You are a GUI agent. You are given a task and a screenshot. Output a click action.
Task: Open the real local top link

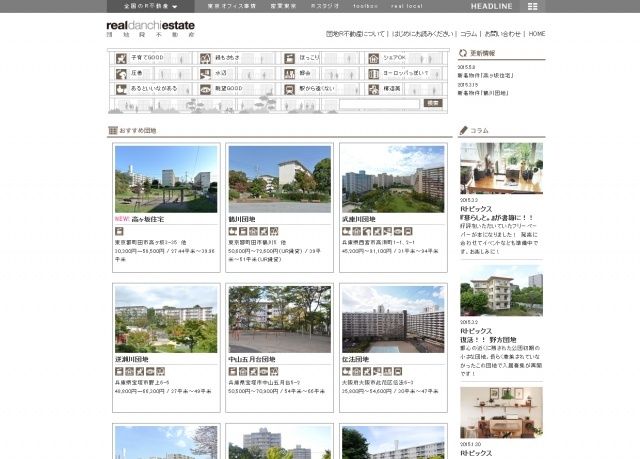(x=406, y=6)
